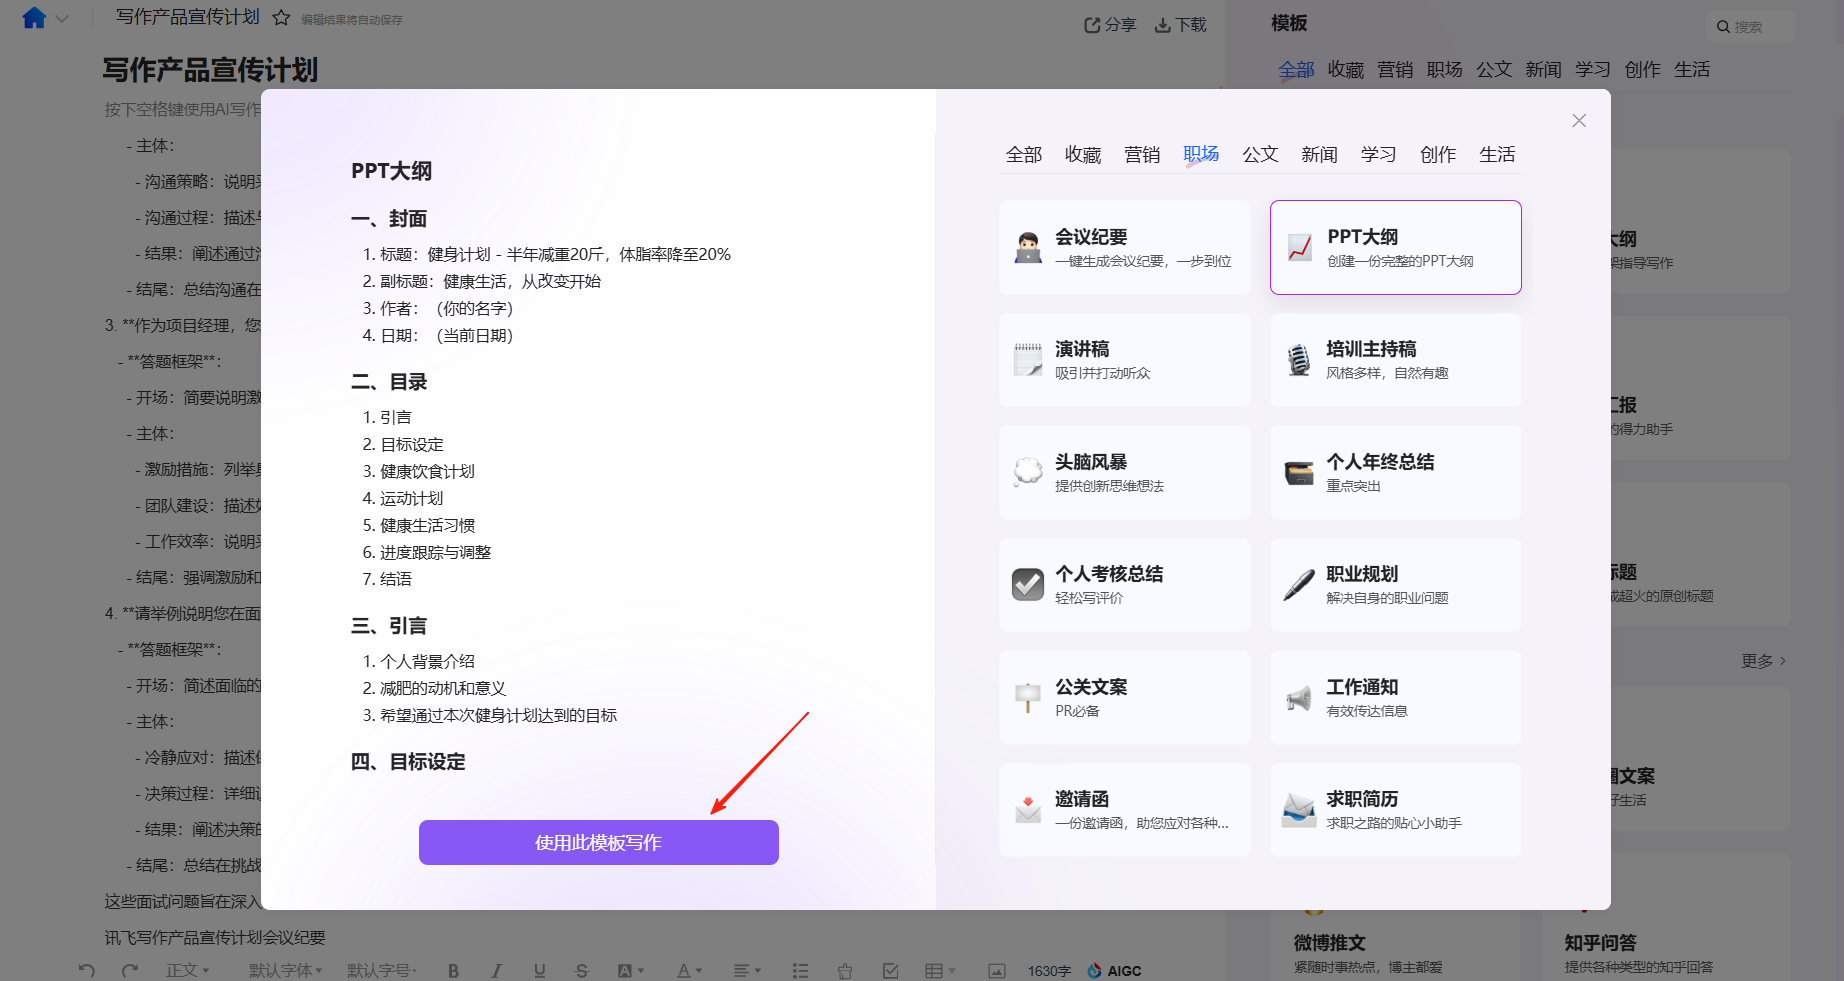Toggle strikethrough formatting
The image size is (1844, 981).
(582, 970)
